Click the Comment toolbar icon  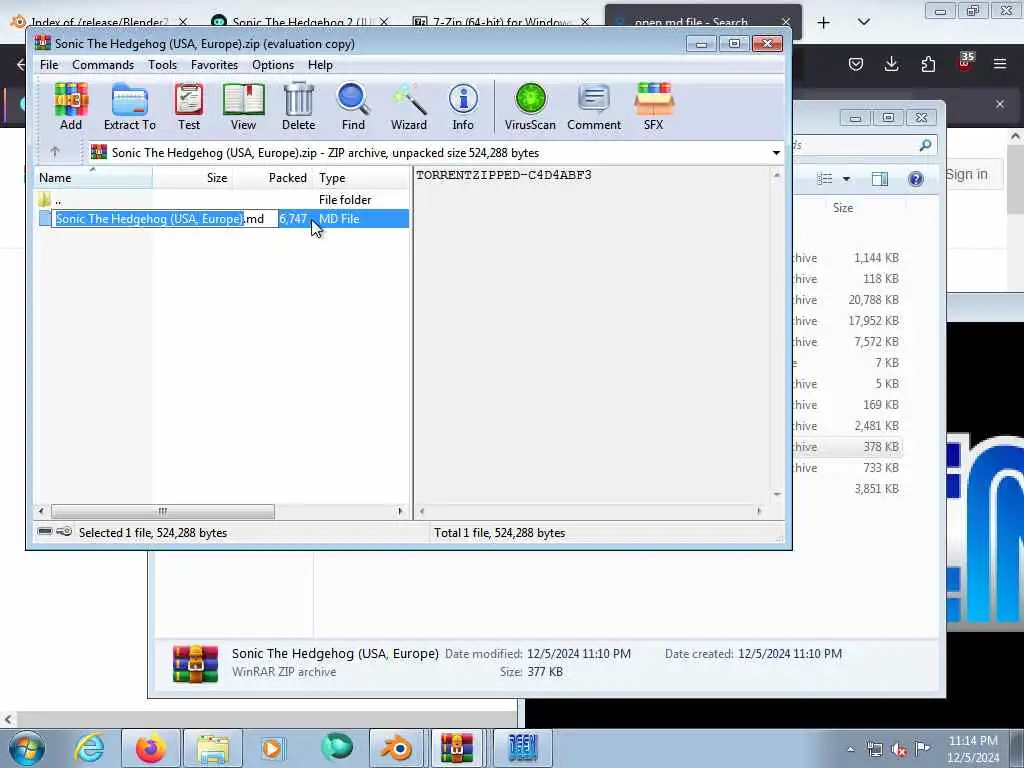point(594,107)
